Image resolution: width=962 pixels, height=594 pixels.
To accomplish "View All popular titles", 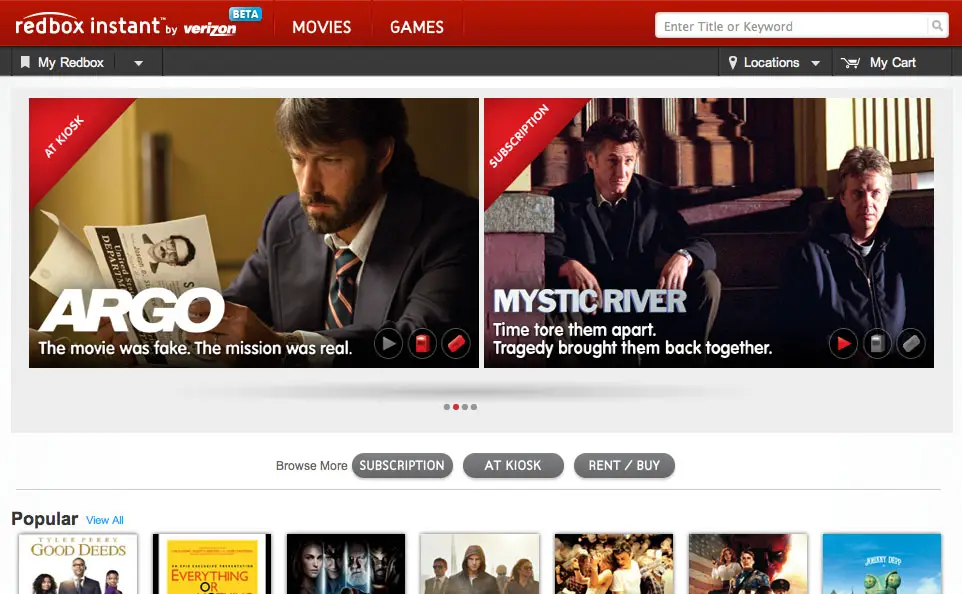I will pos(105,520).
